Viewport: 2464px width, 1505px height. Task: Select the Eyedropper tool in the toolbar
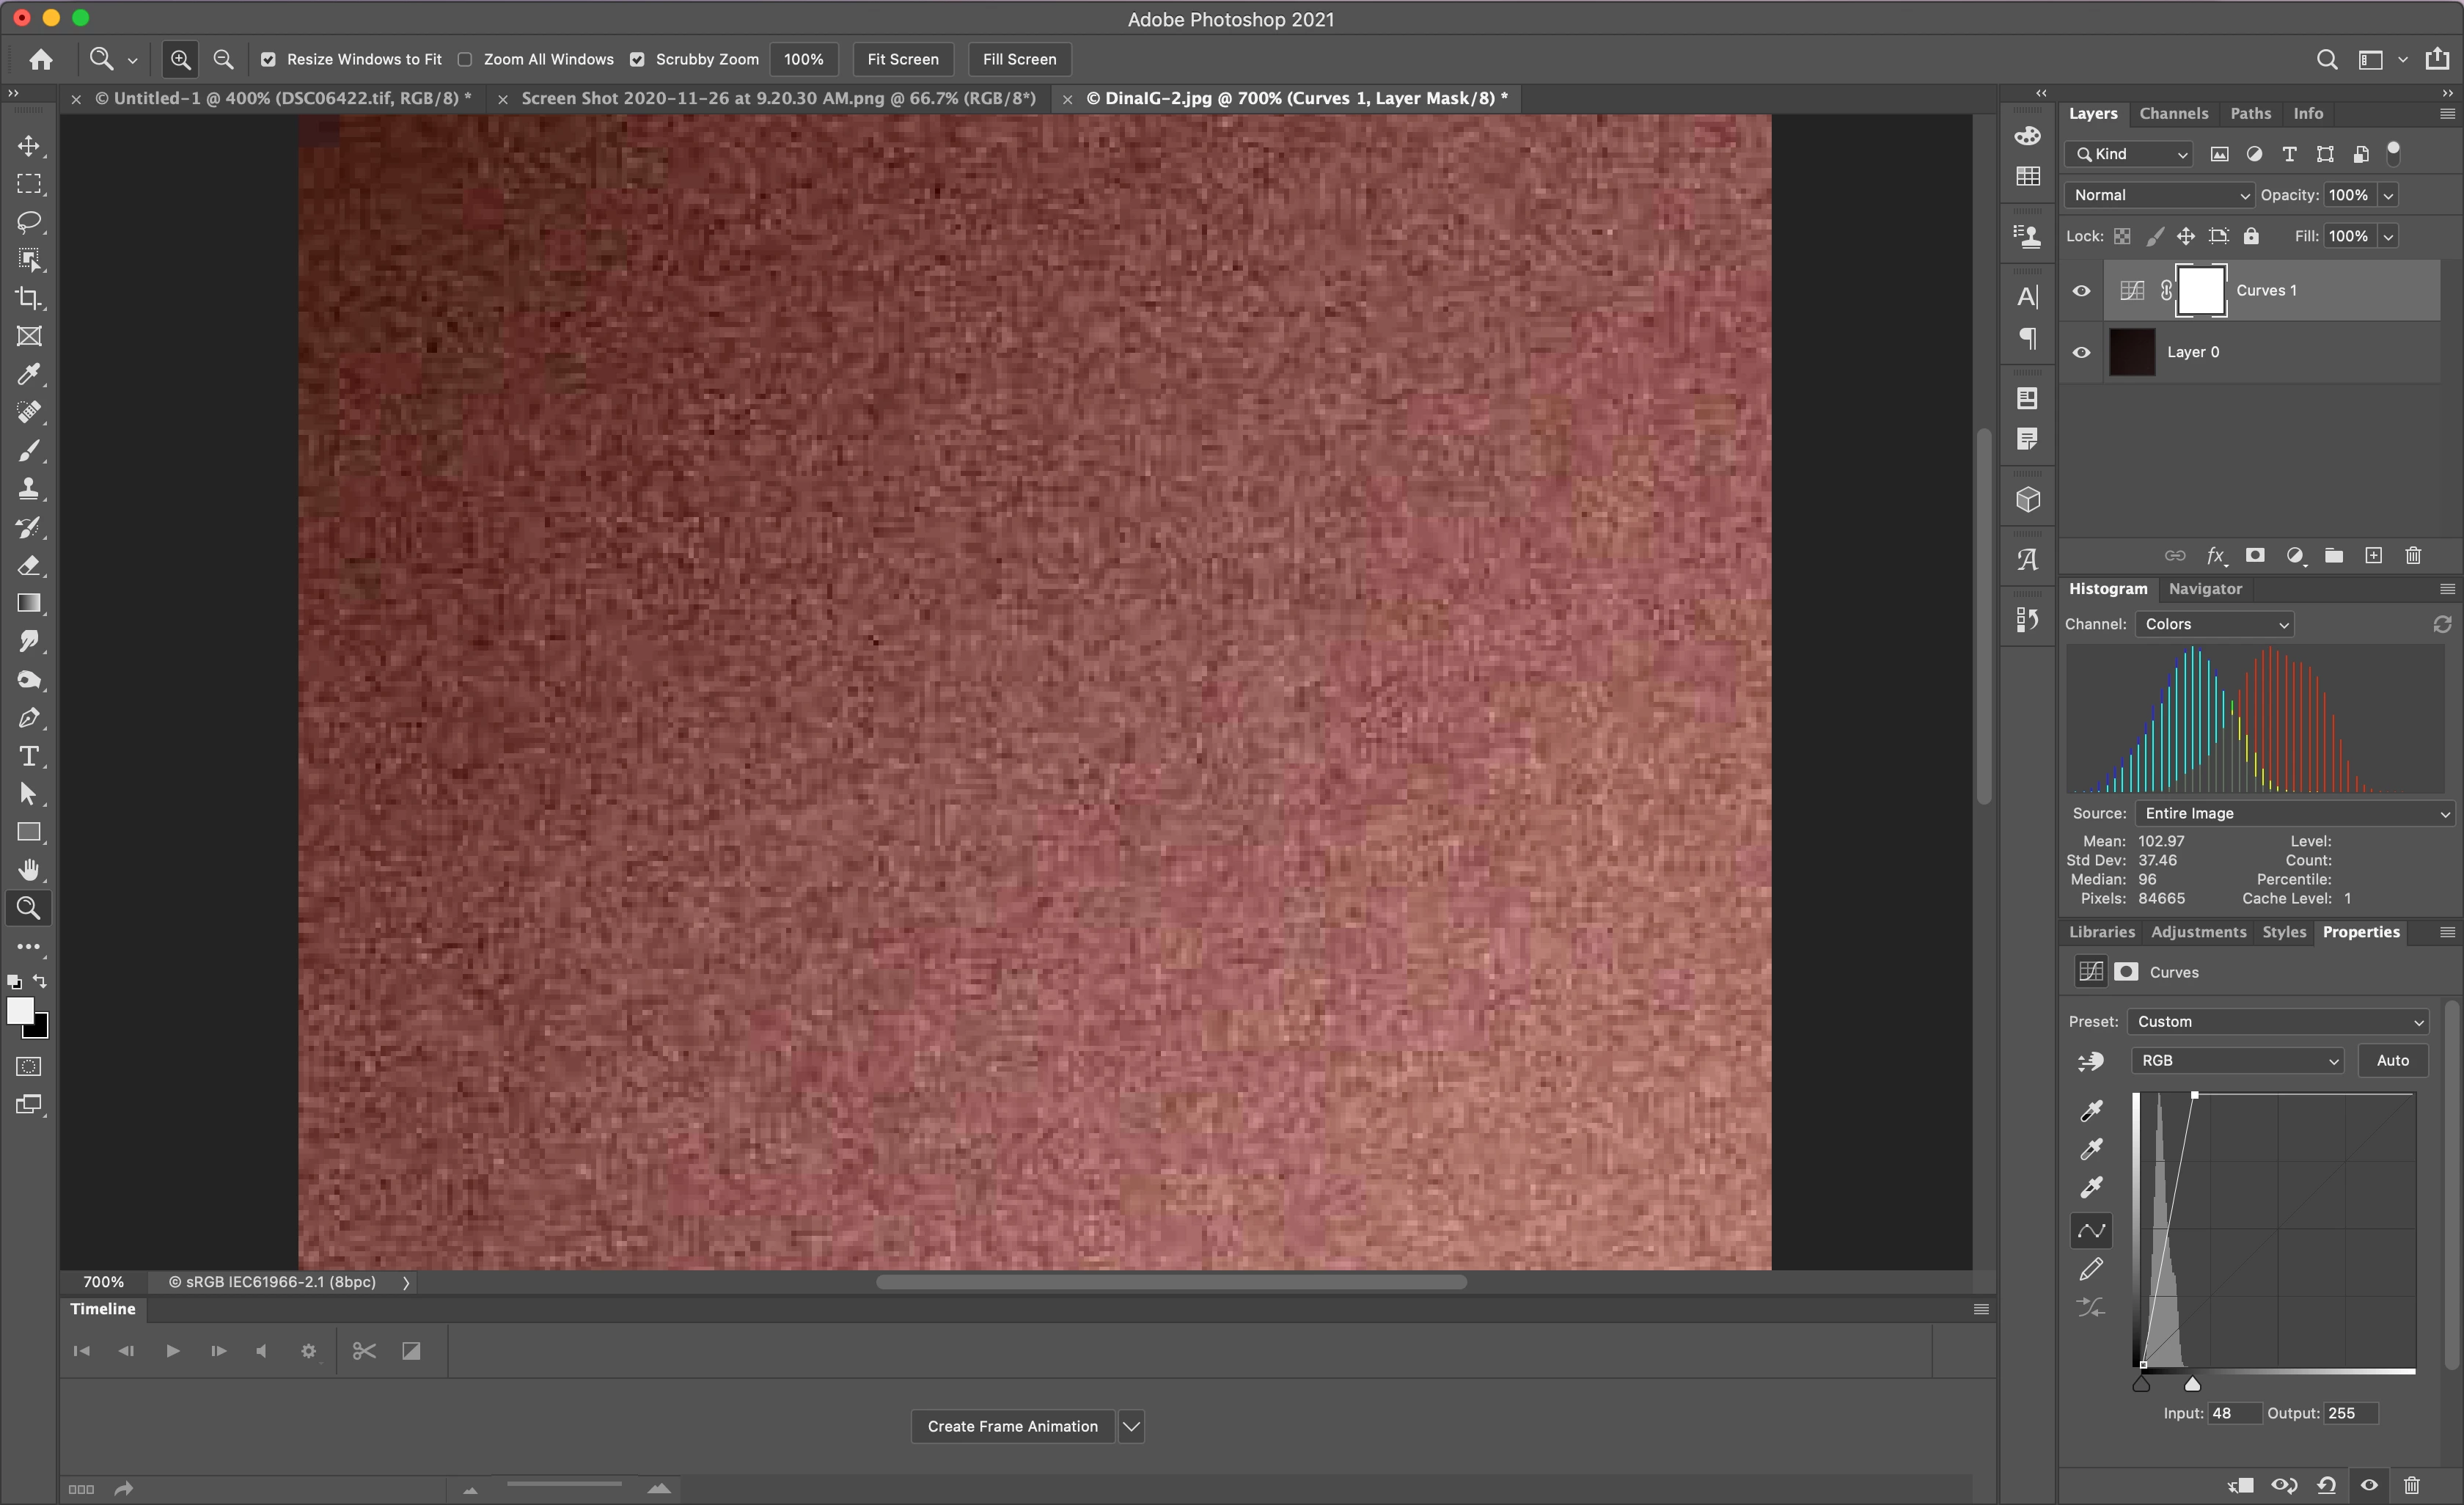[x=29, y=374]
